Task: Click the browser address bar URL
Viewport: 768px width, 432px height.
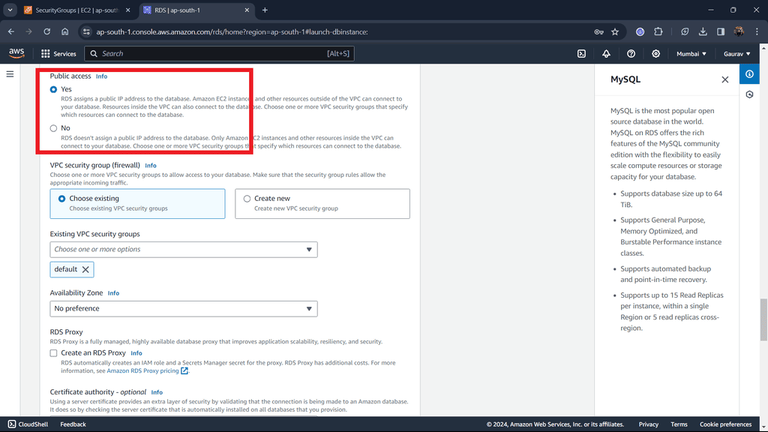Action: point(232,32)
